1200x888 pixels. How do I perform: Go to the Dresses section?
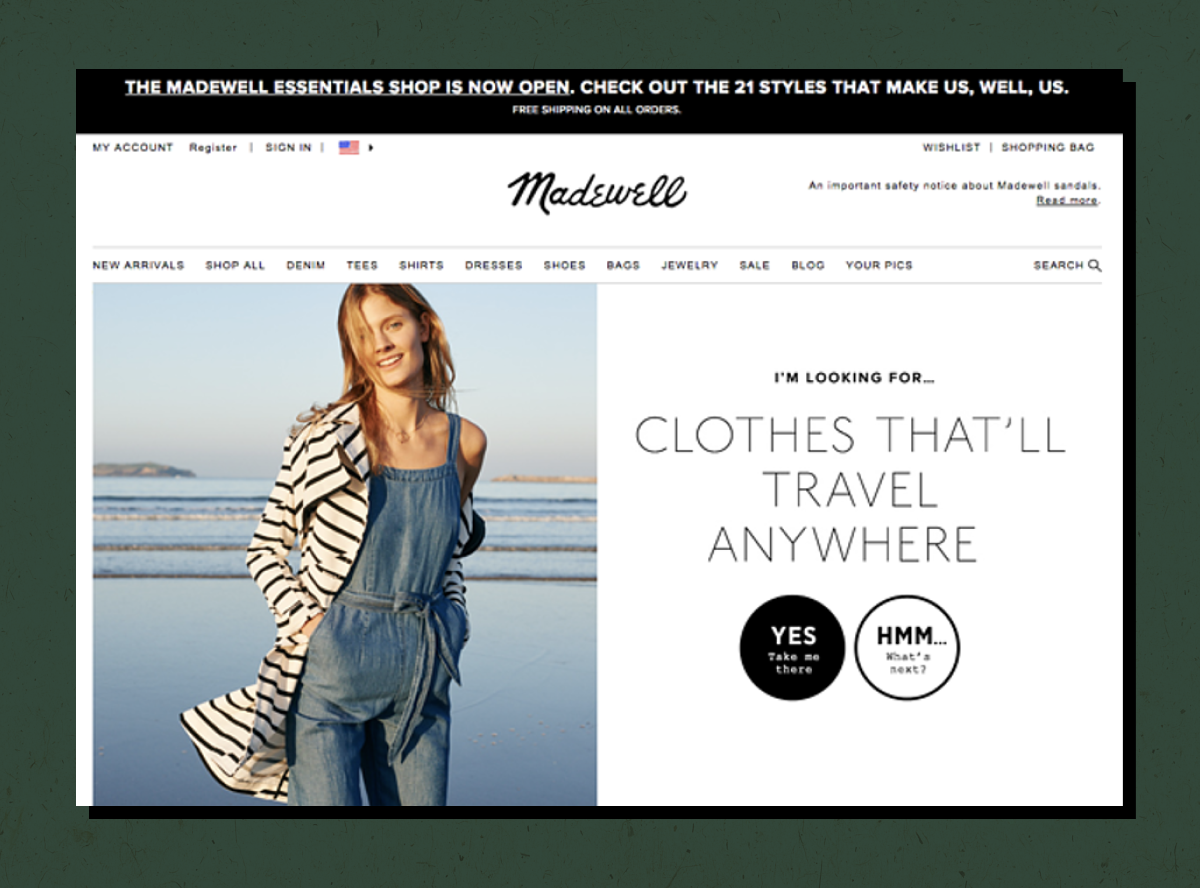click(494, 265)
